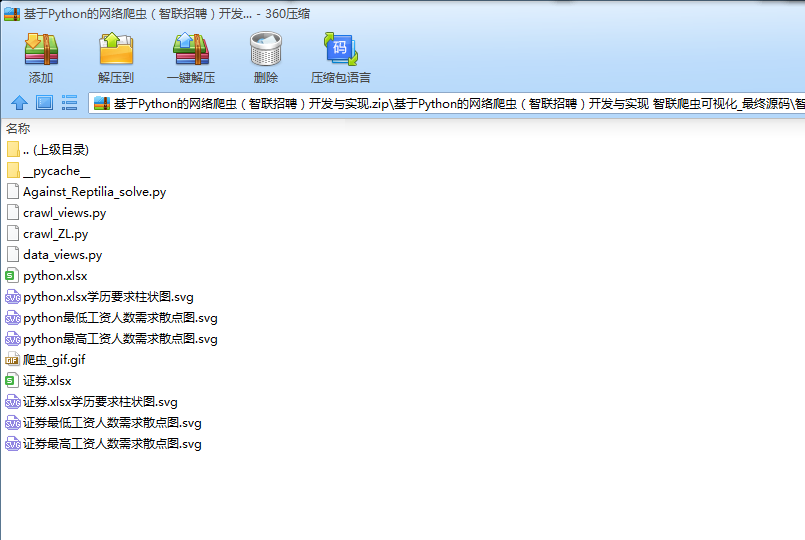Select the file name 证券.xlsx学历要求柱状图.svg
The image size is (805, 540).
[100, 402]
